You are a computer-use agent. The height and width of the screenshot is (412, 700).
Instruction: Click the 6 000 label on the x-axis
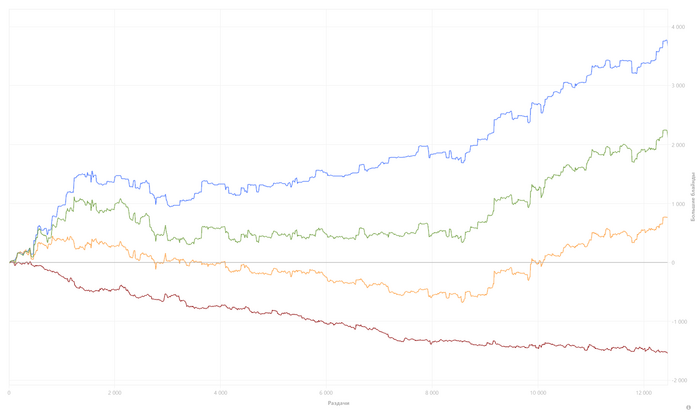(326, 391)
